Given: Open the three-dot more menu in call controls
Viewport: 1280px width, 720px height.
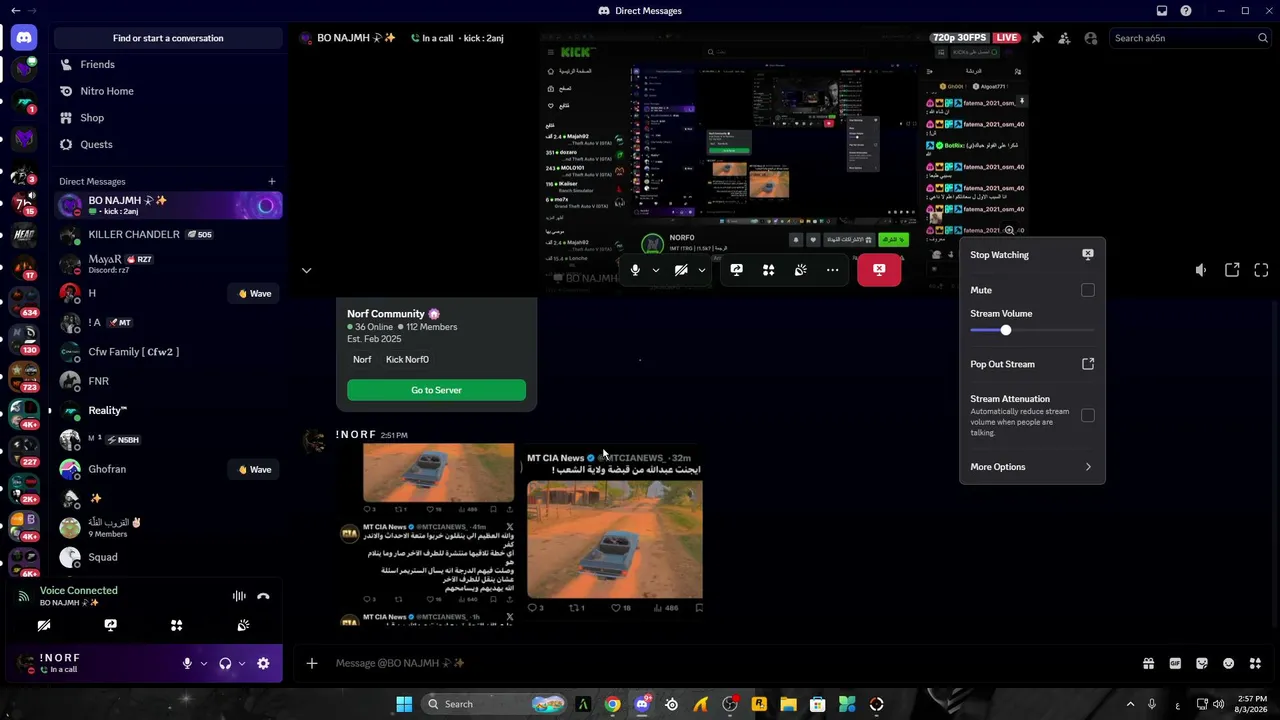Looking at the screenshot, I should point(832,270).
